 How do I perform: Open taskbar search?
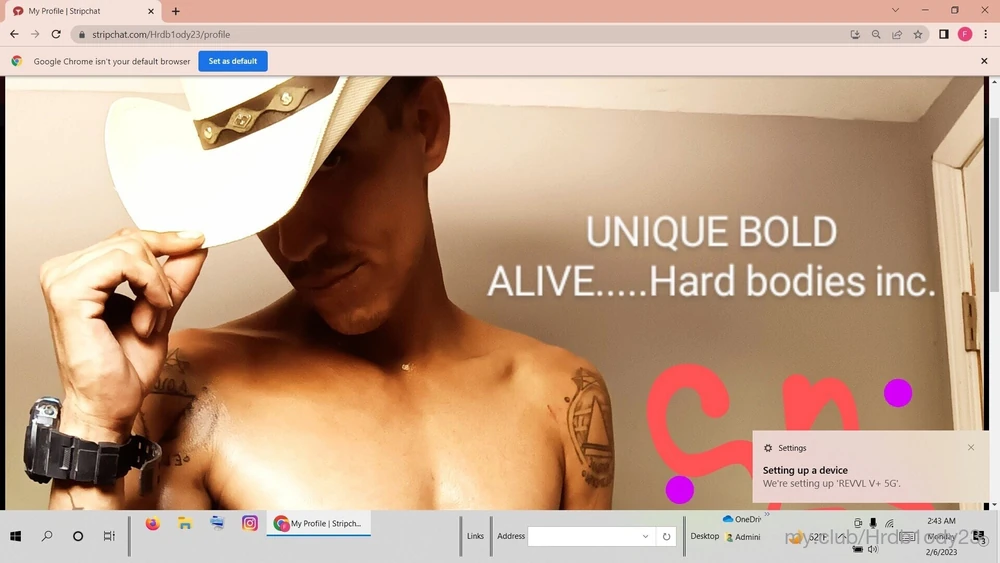47,536
